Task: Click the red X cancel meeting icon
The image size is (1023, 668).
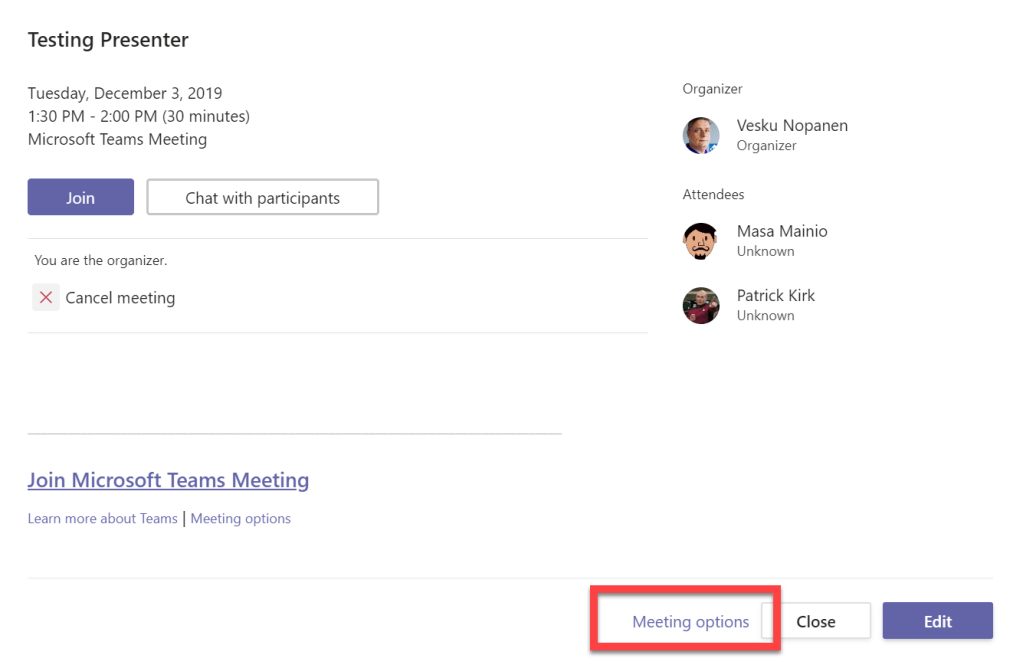Action: pos(45,297)
